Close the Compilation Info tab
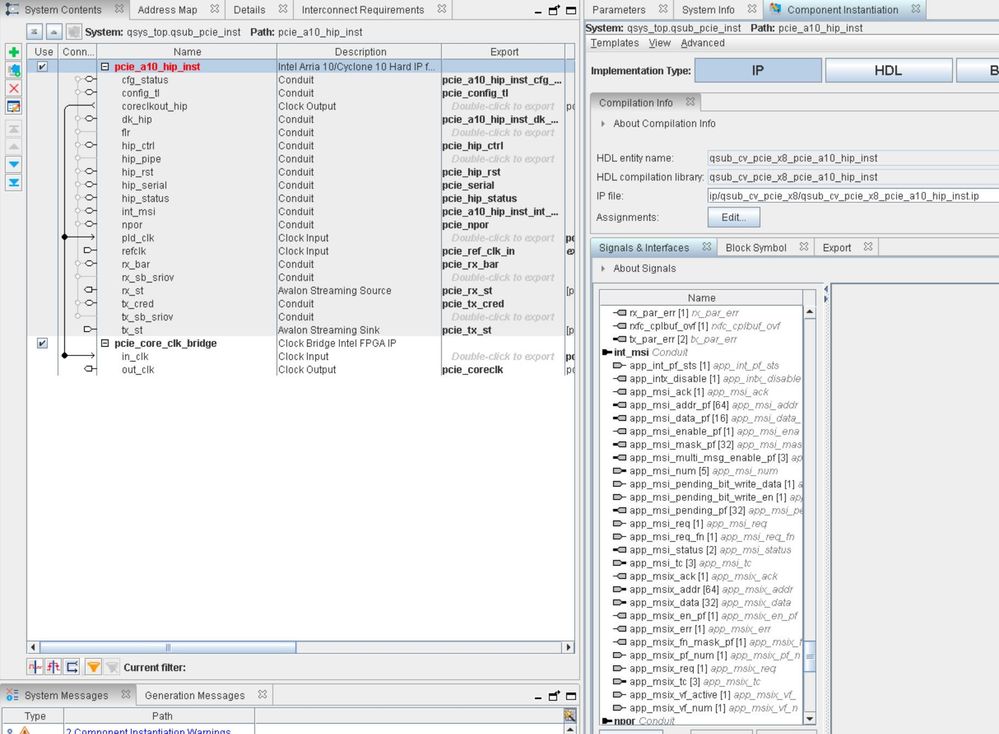 pyautogui.click(x=690, y=101)
